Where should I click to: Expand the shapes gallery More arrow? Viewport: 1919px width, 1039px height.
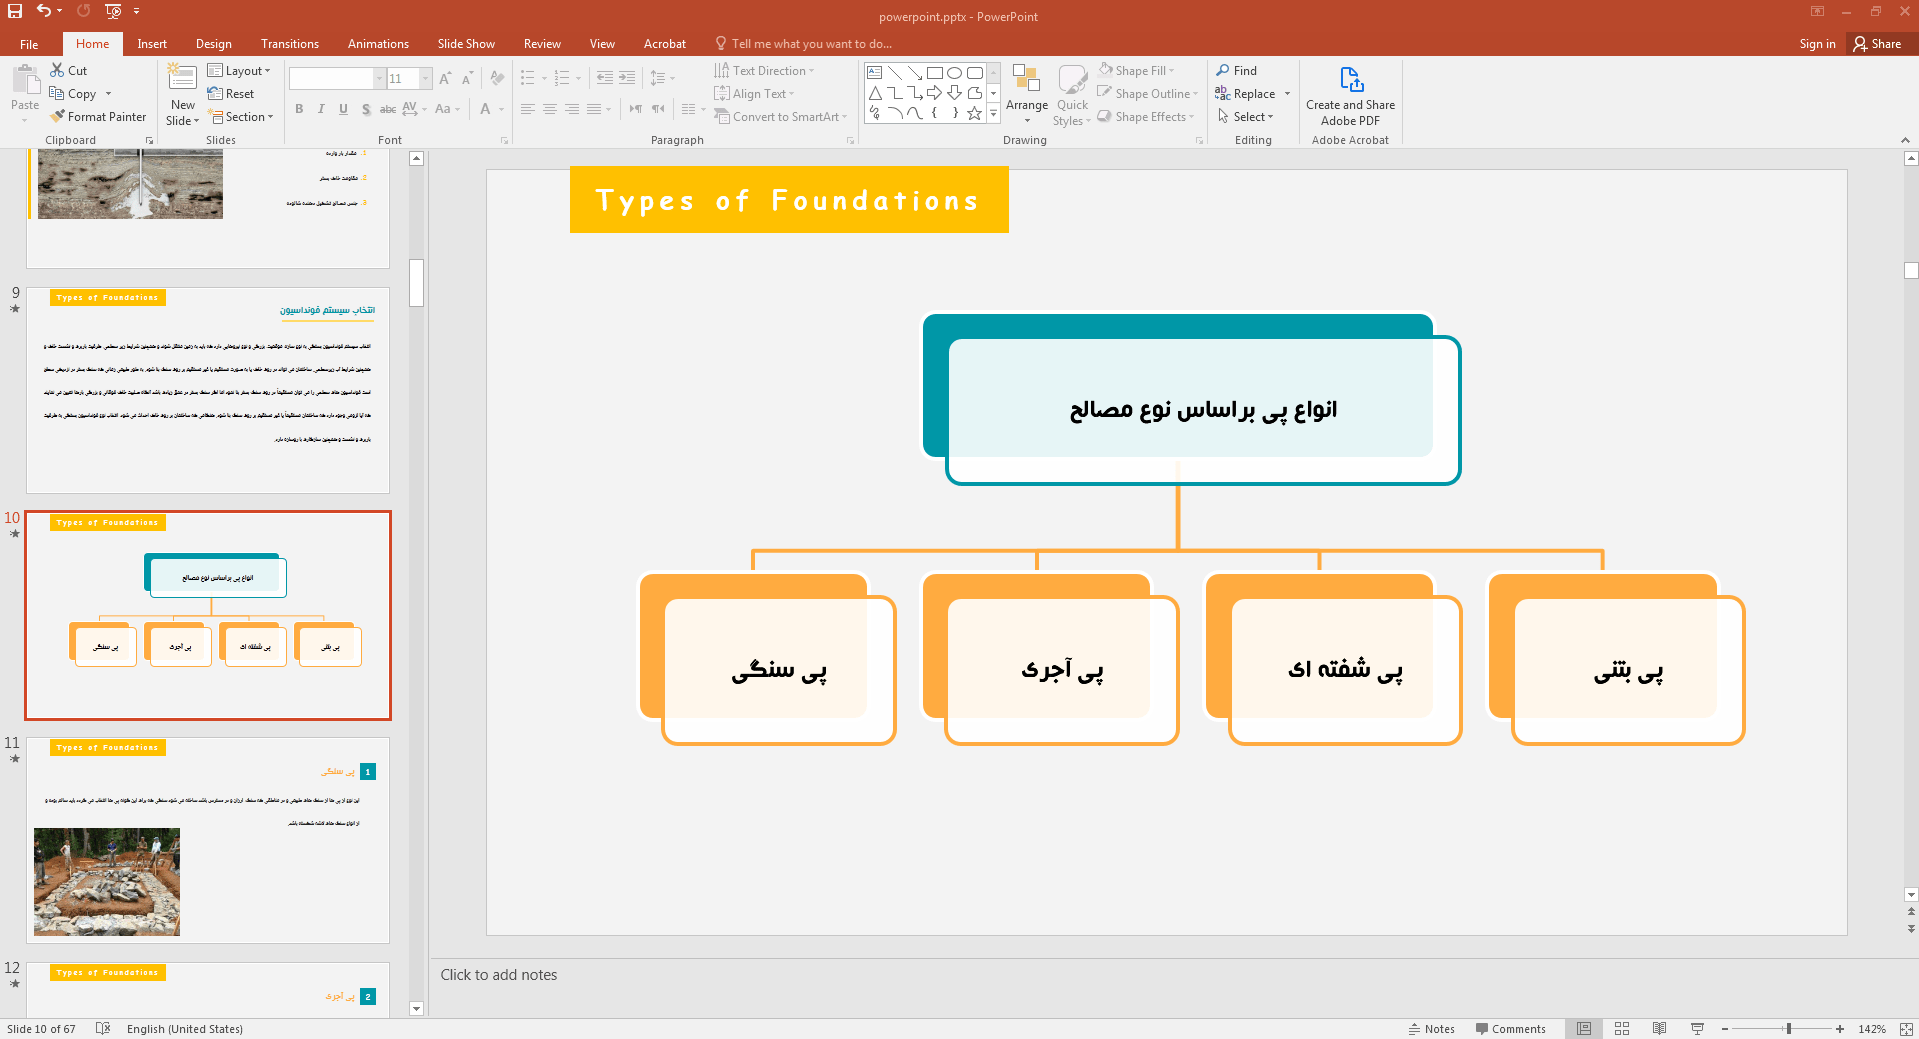pos(993,114)
